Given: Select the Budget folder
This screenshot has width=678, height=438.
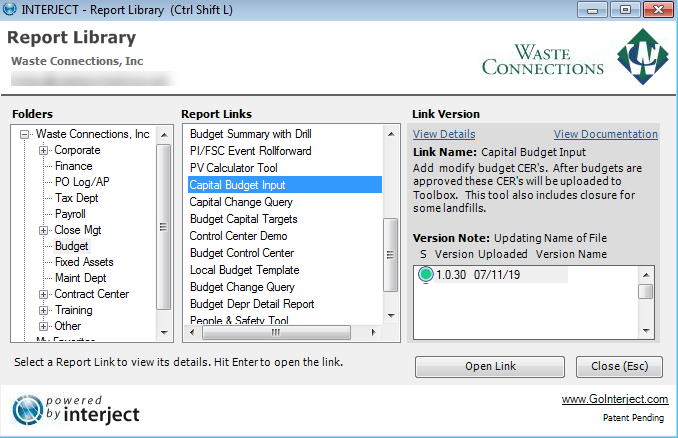Looking at the screenshot, I should [x=71, y=246].
